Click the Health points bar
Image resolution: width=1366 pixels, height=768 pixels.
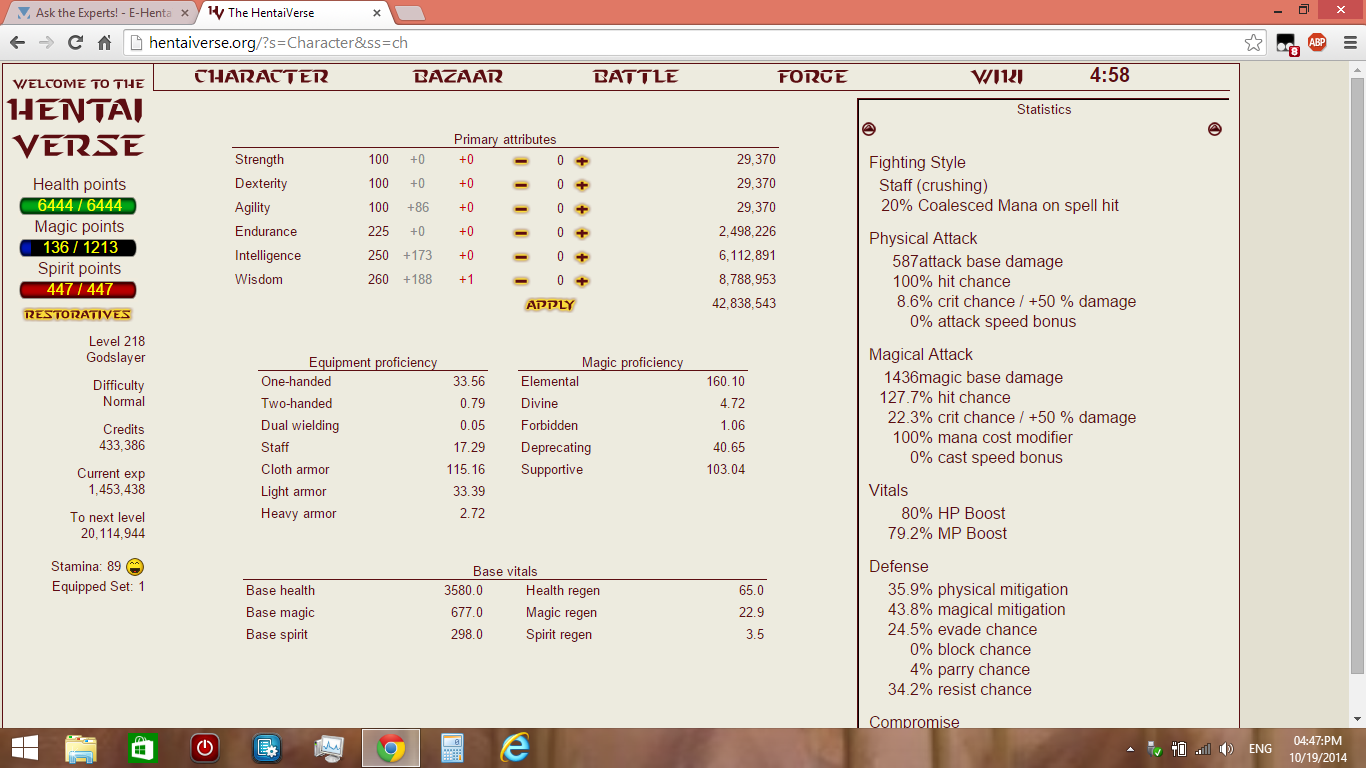click(78, 206)
